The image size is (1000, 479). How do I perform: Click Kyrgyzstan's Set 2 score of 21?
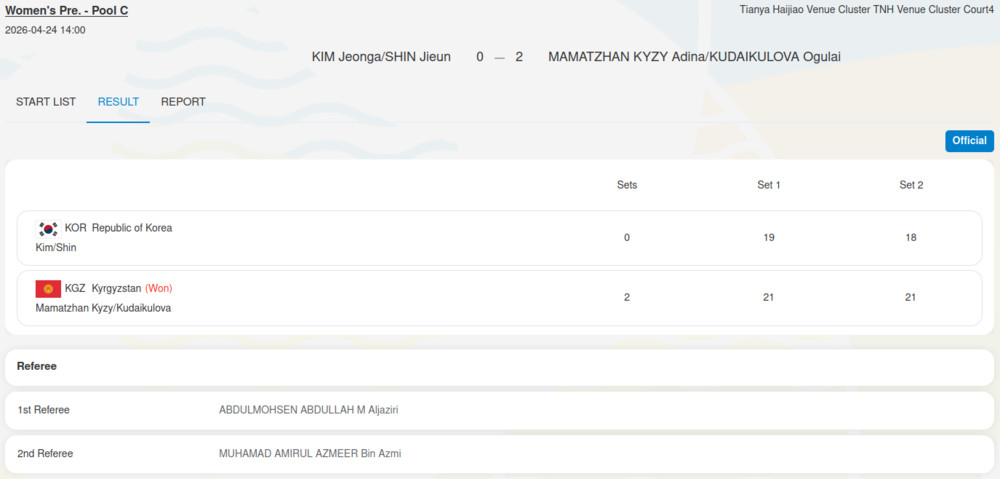(x=911, y=297)
